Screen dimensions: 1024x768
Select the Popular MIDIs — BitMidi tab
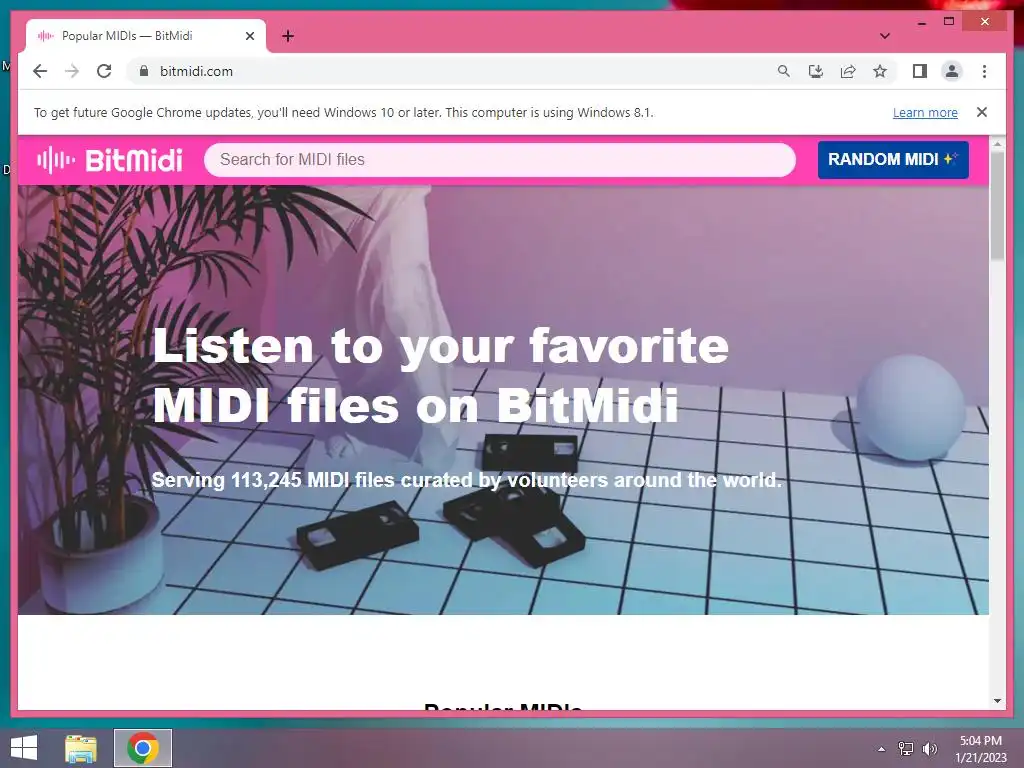[x=146, y=36]
